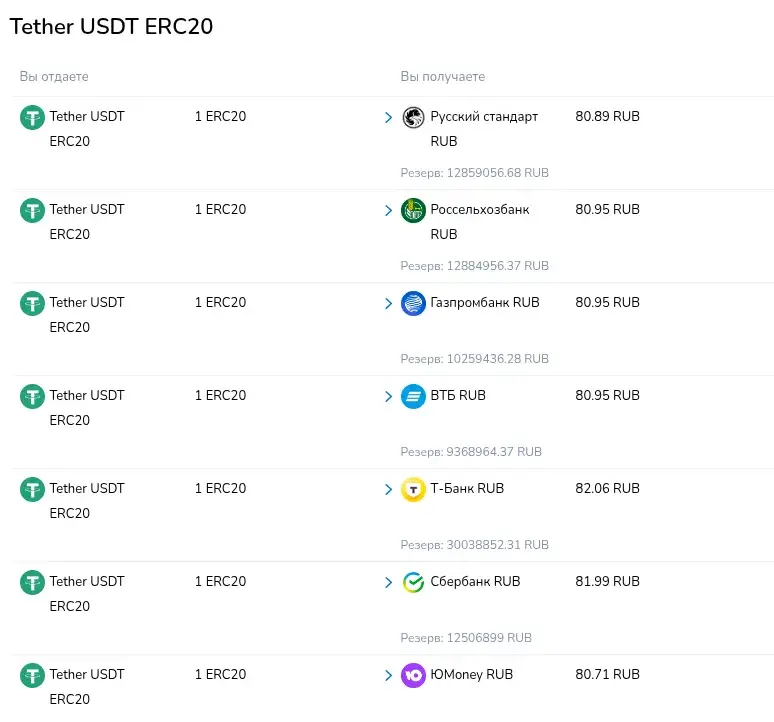Click the 'Вы отдаете' column header
The width and height of the screenshot is (774, 722).
click(54, 76)
